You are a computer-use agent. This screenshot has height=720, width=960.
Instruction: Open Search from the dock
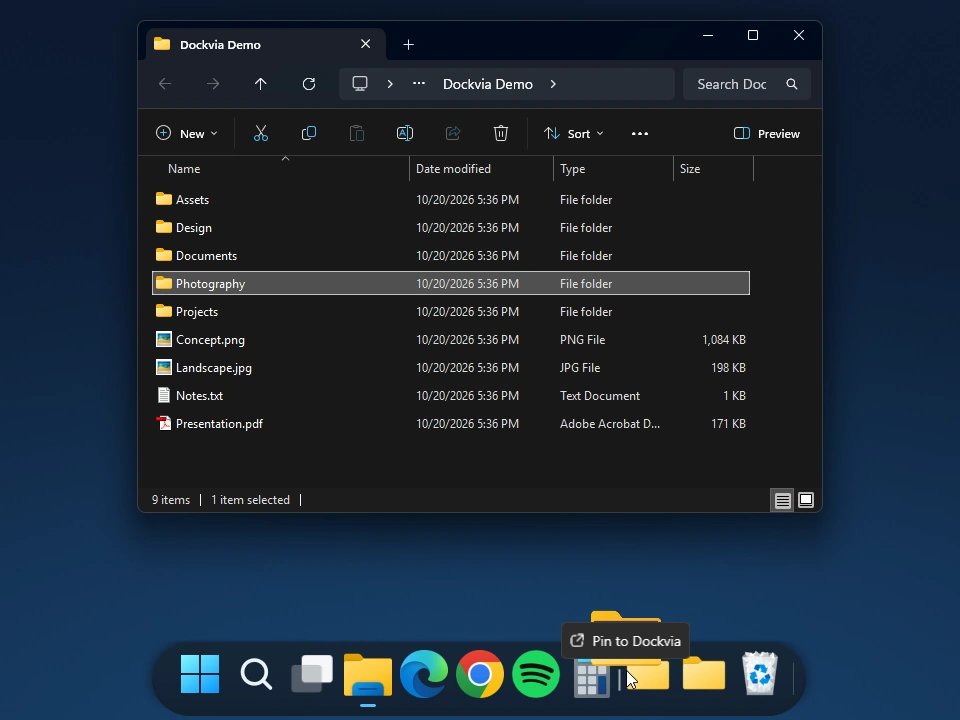pos(256,674)
